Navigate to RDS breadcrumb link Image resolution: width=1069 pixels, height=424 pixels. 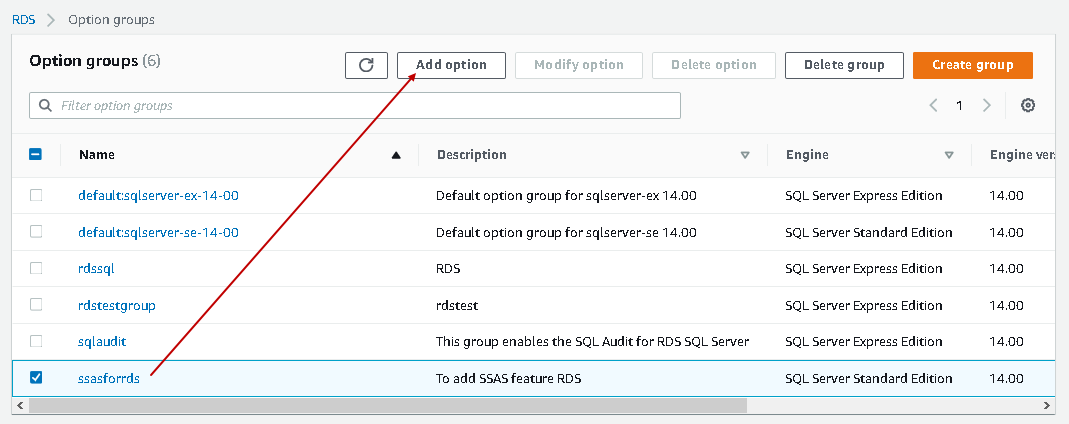coord(23,19)
